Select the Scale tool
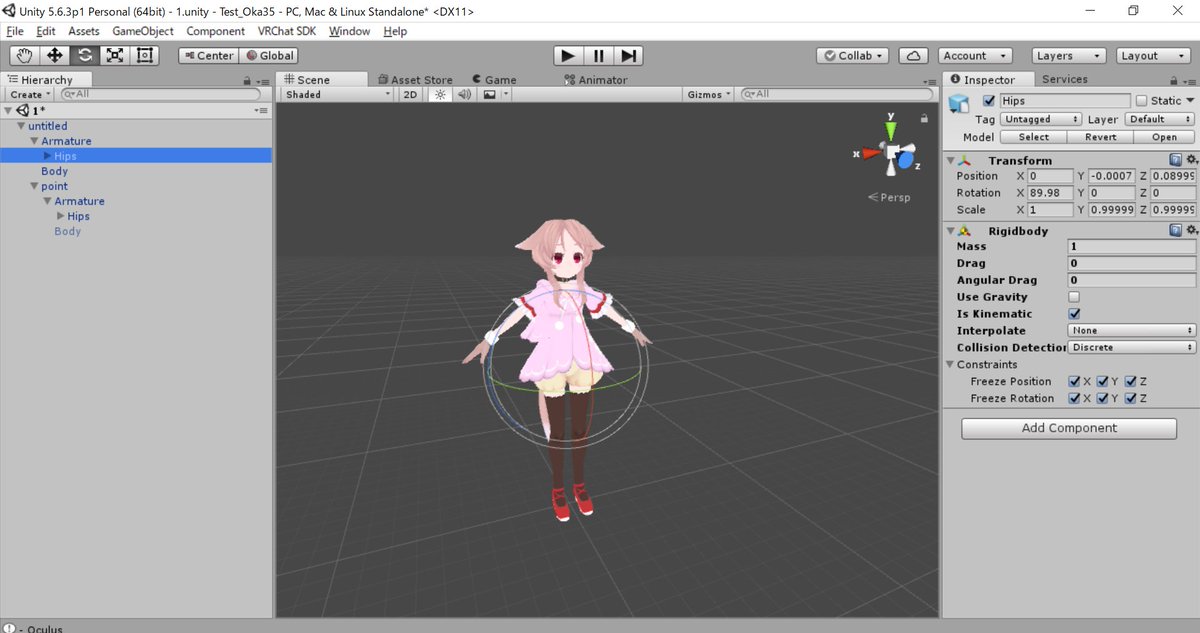The width and height of the screenshot is (1200, 633). pyautogui.click(x=114, y=55)
